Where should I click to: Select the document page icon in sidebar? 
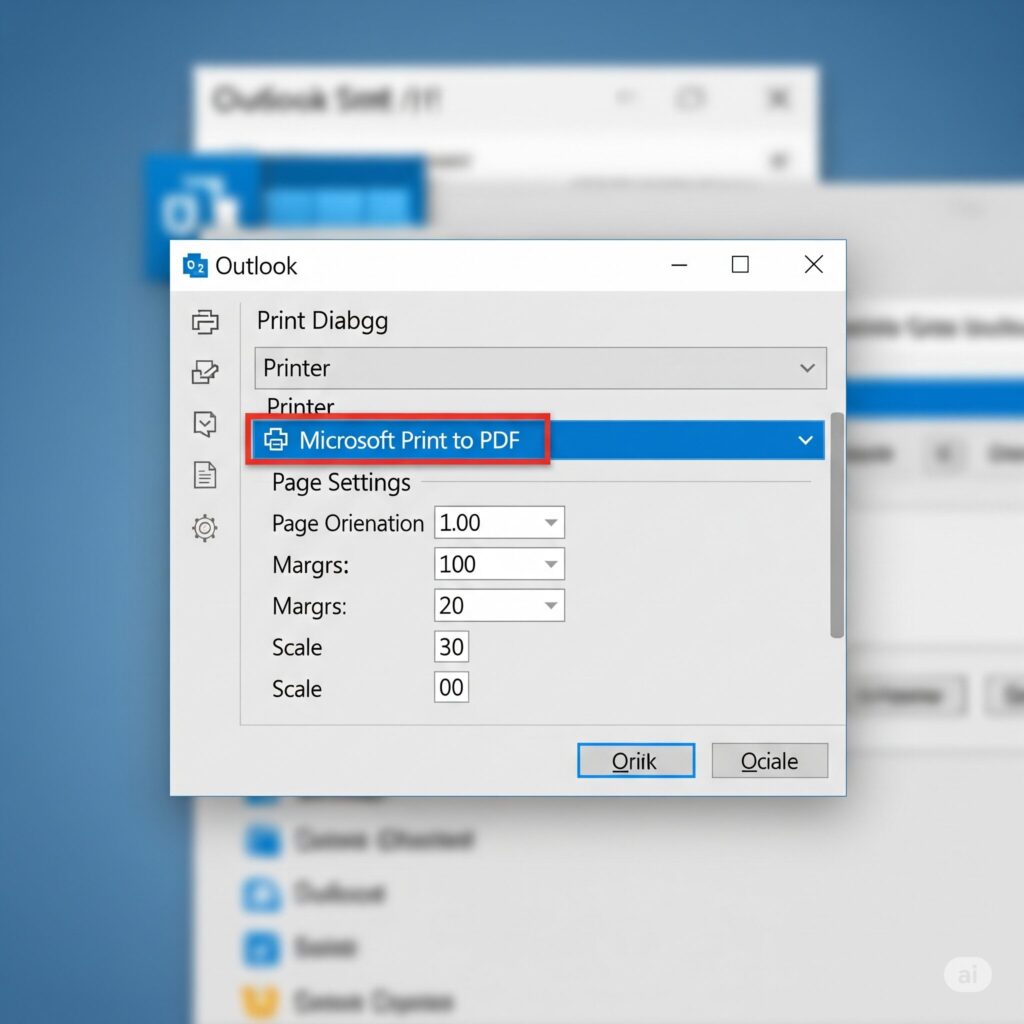pyautogui.click(x=205, y=476)
